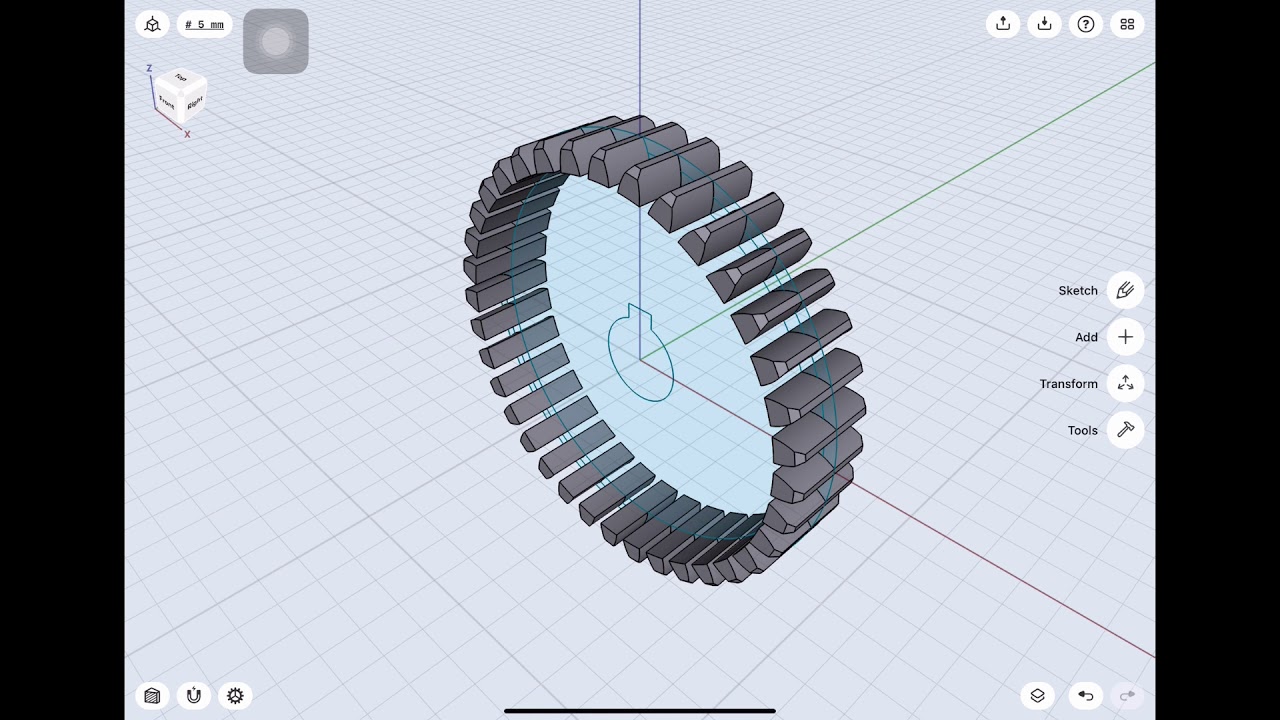Toggle magnet snapping
The height and width of the screenshot is (720, 1280).
click(194, 696)
